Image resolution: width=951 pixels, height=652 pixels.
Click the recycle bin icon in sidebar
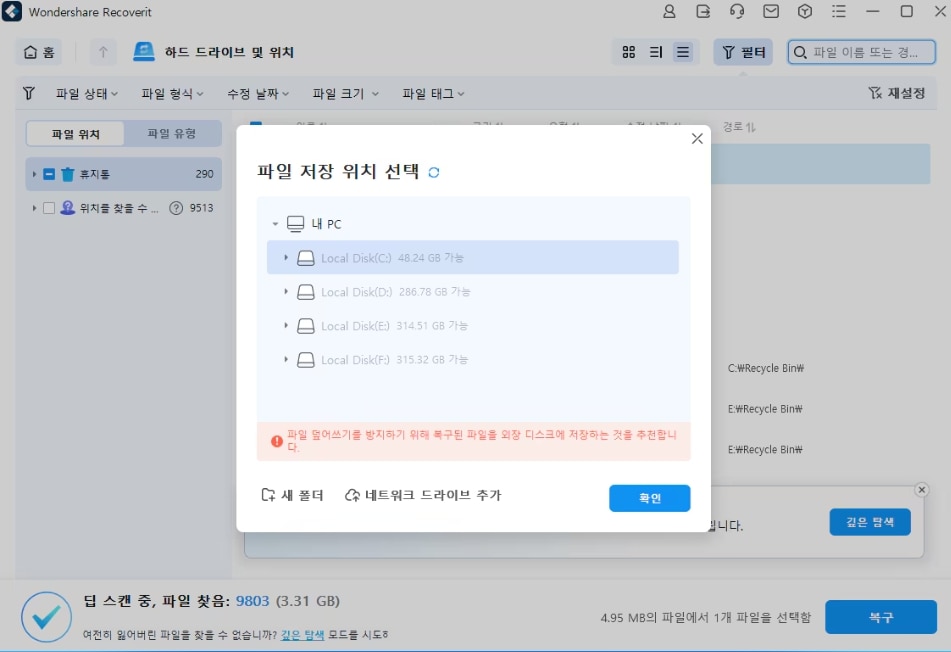click(67, 174)
